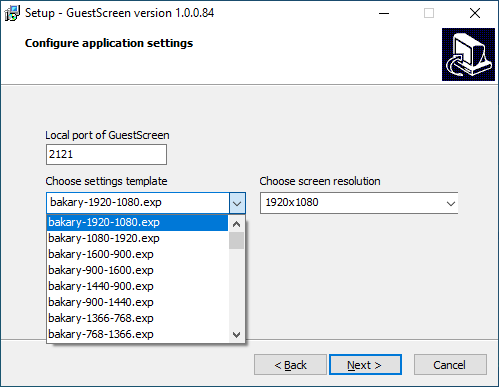This screenshot has width=499, height=387.
Task: Go to the next setup step
Action: [365, 365]
